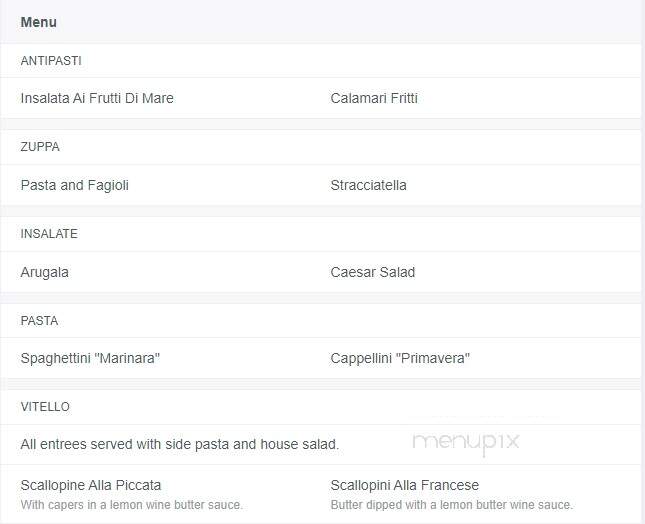Click Pasta and Fagioli soup item

74,185
